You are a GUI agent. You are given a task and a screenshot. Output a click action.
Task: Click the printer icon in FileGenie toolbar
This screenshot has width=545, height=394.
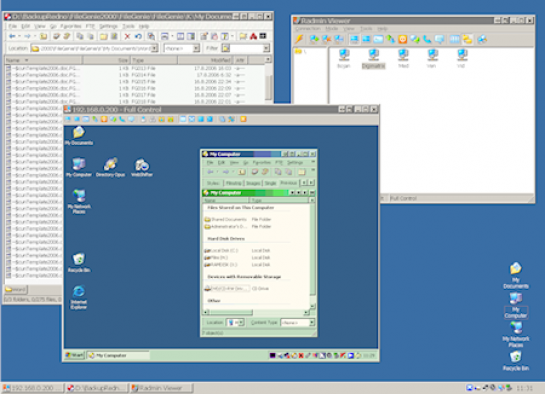(x=164, y=36)
